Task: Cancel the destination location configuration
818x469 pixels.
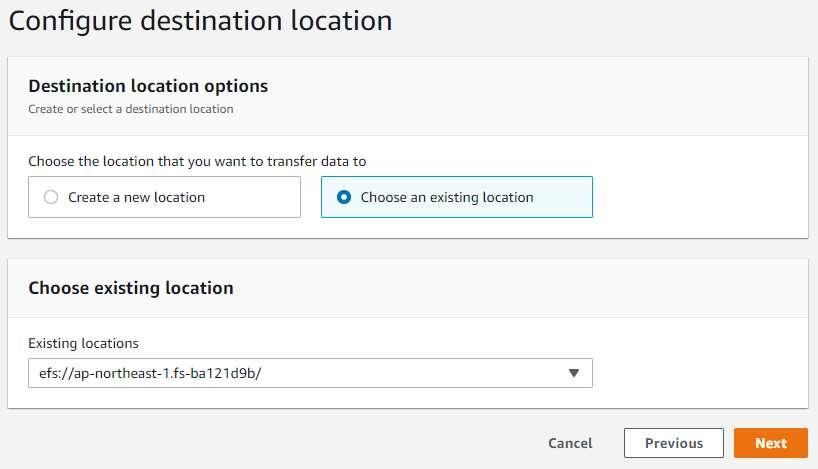Action: (570, 443)
